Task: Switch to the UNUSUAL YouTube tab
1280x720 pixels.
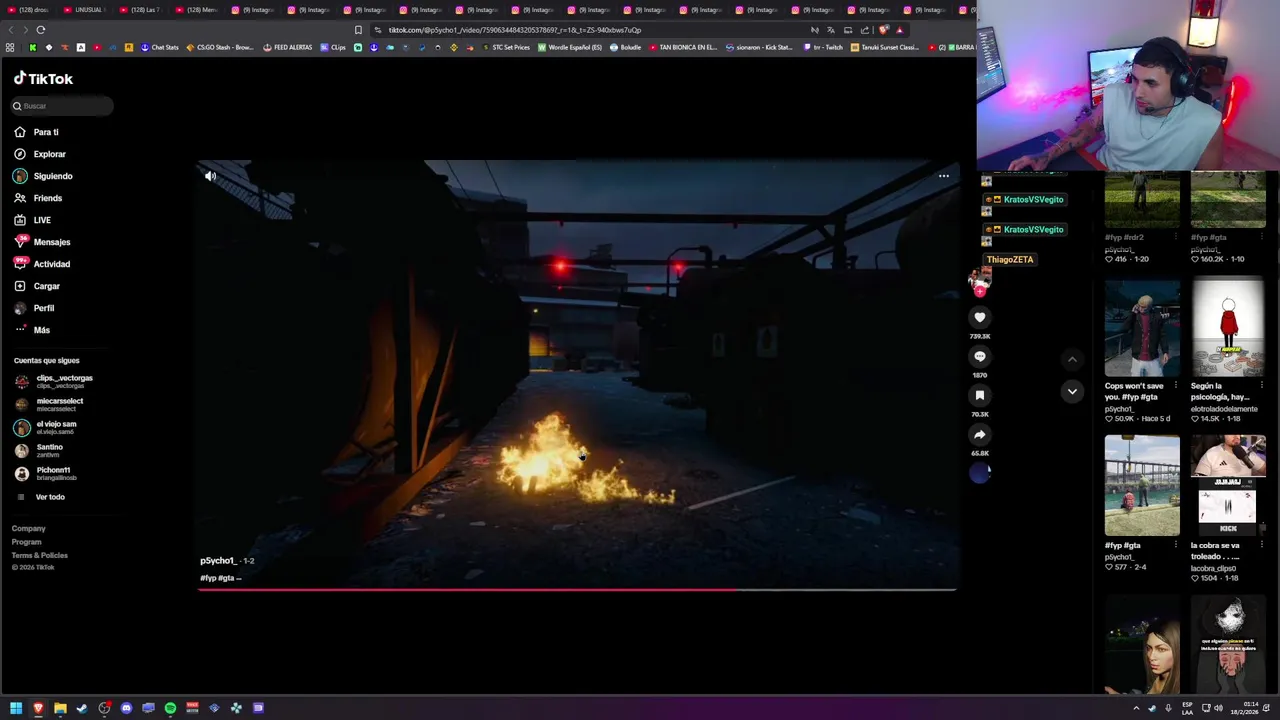Action: point(85,10)
